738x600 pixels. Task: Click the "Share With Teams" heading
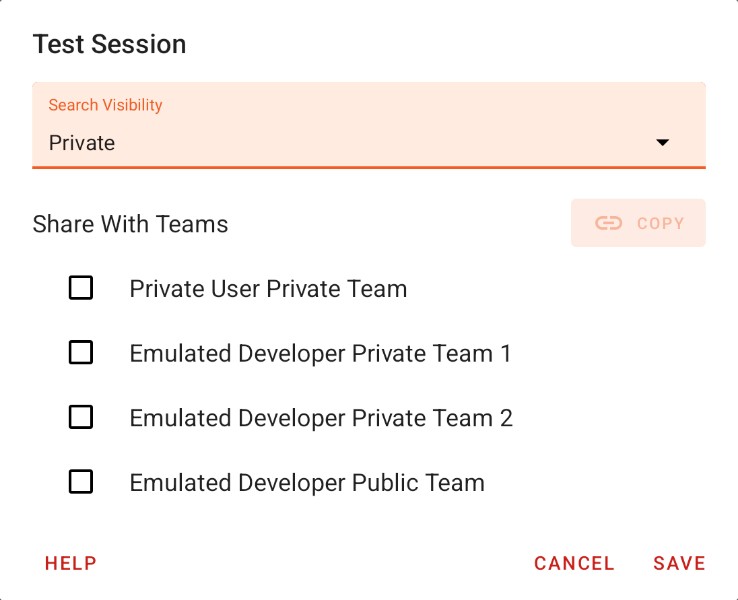pos(130,224)
